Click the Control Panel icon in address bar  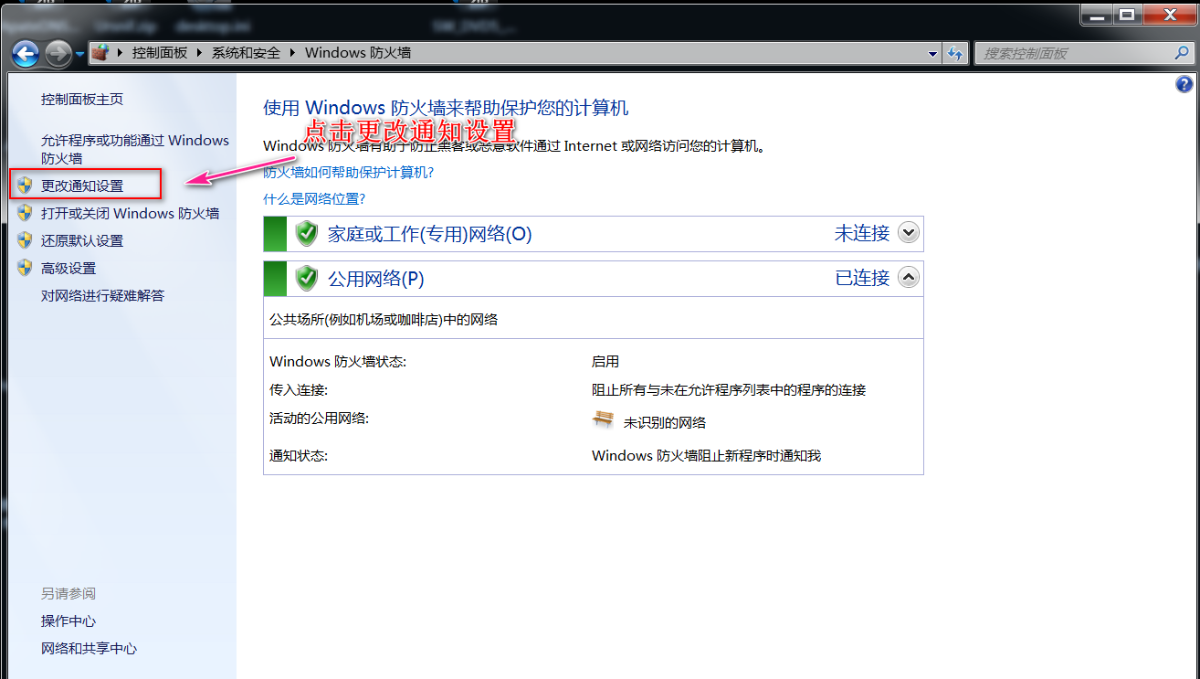pos(100,52)
